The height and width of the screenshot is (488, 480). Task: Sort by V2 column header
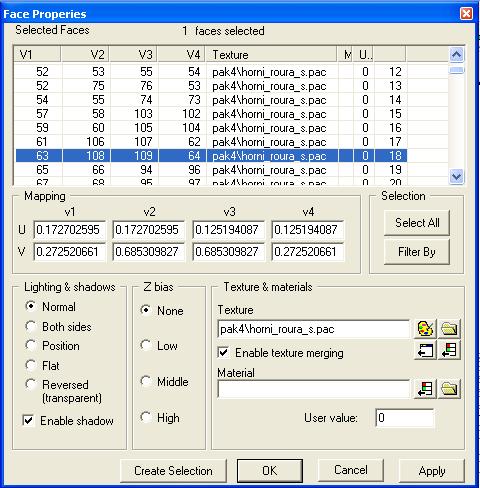point(85,54)
